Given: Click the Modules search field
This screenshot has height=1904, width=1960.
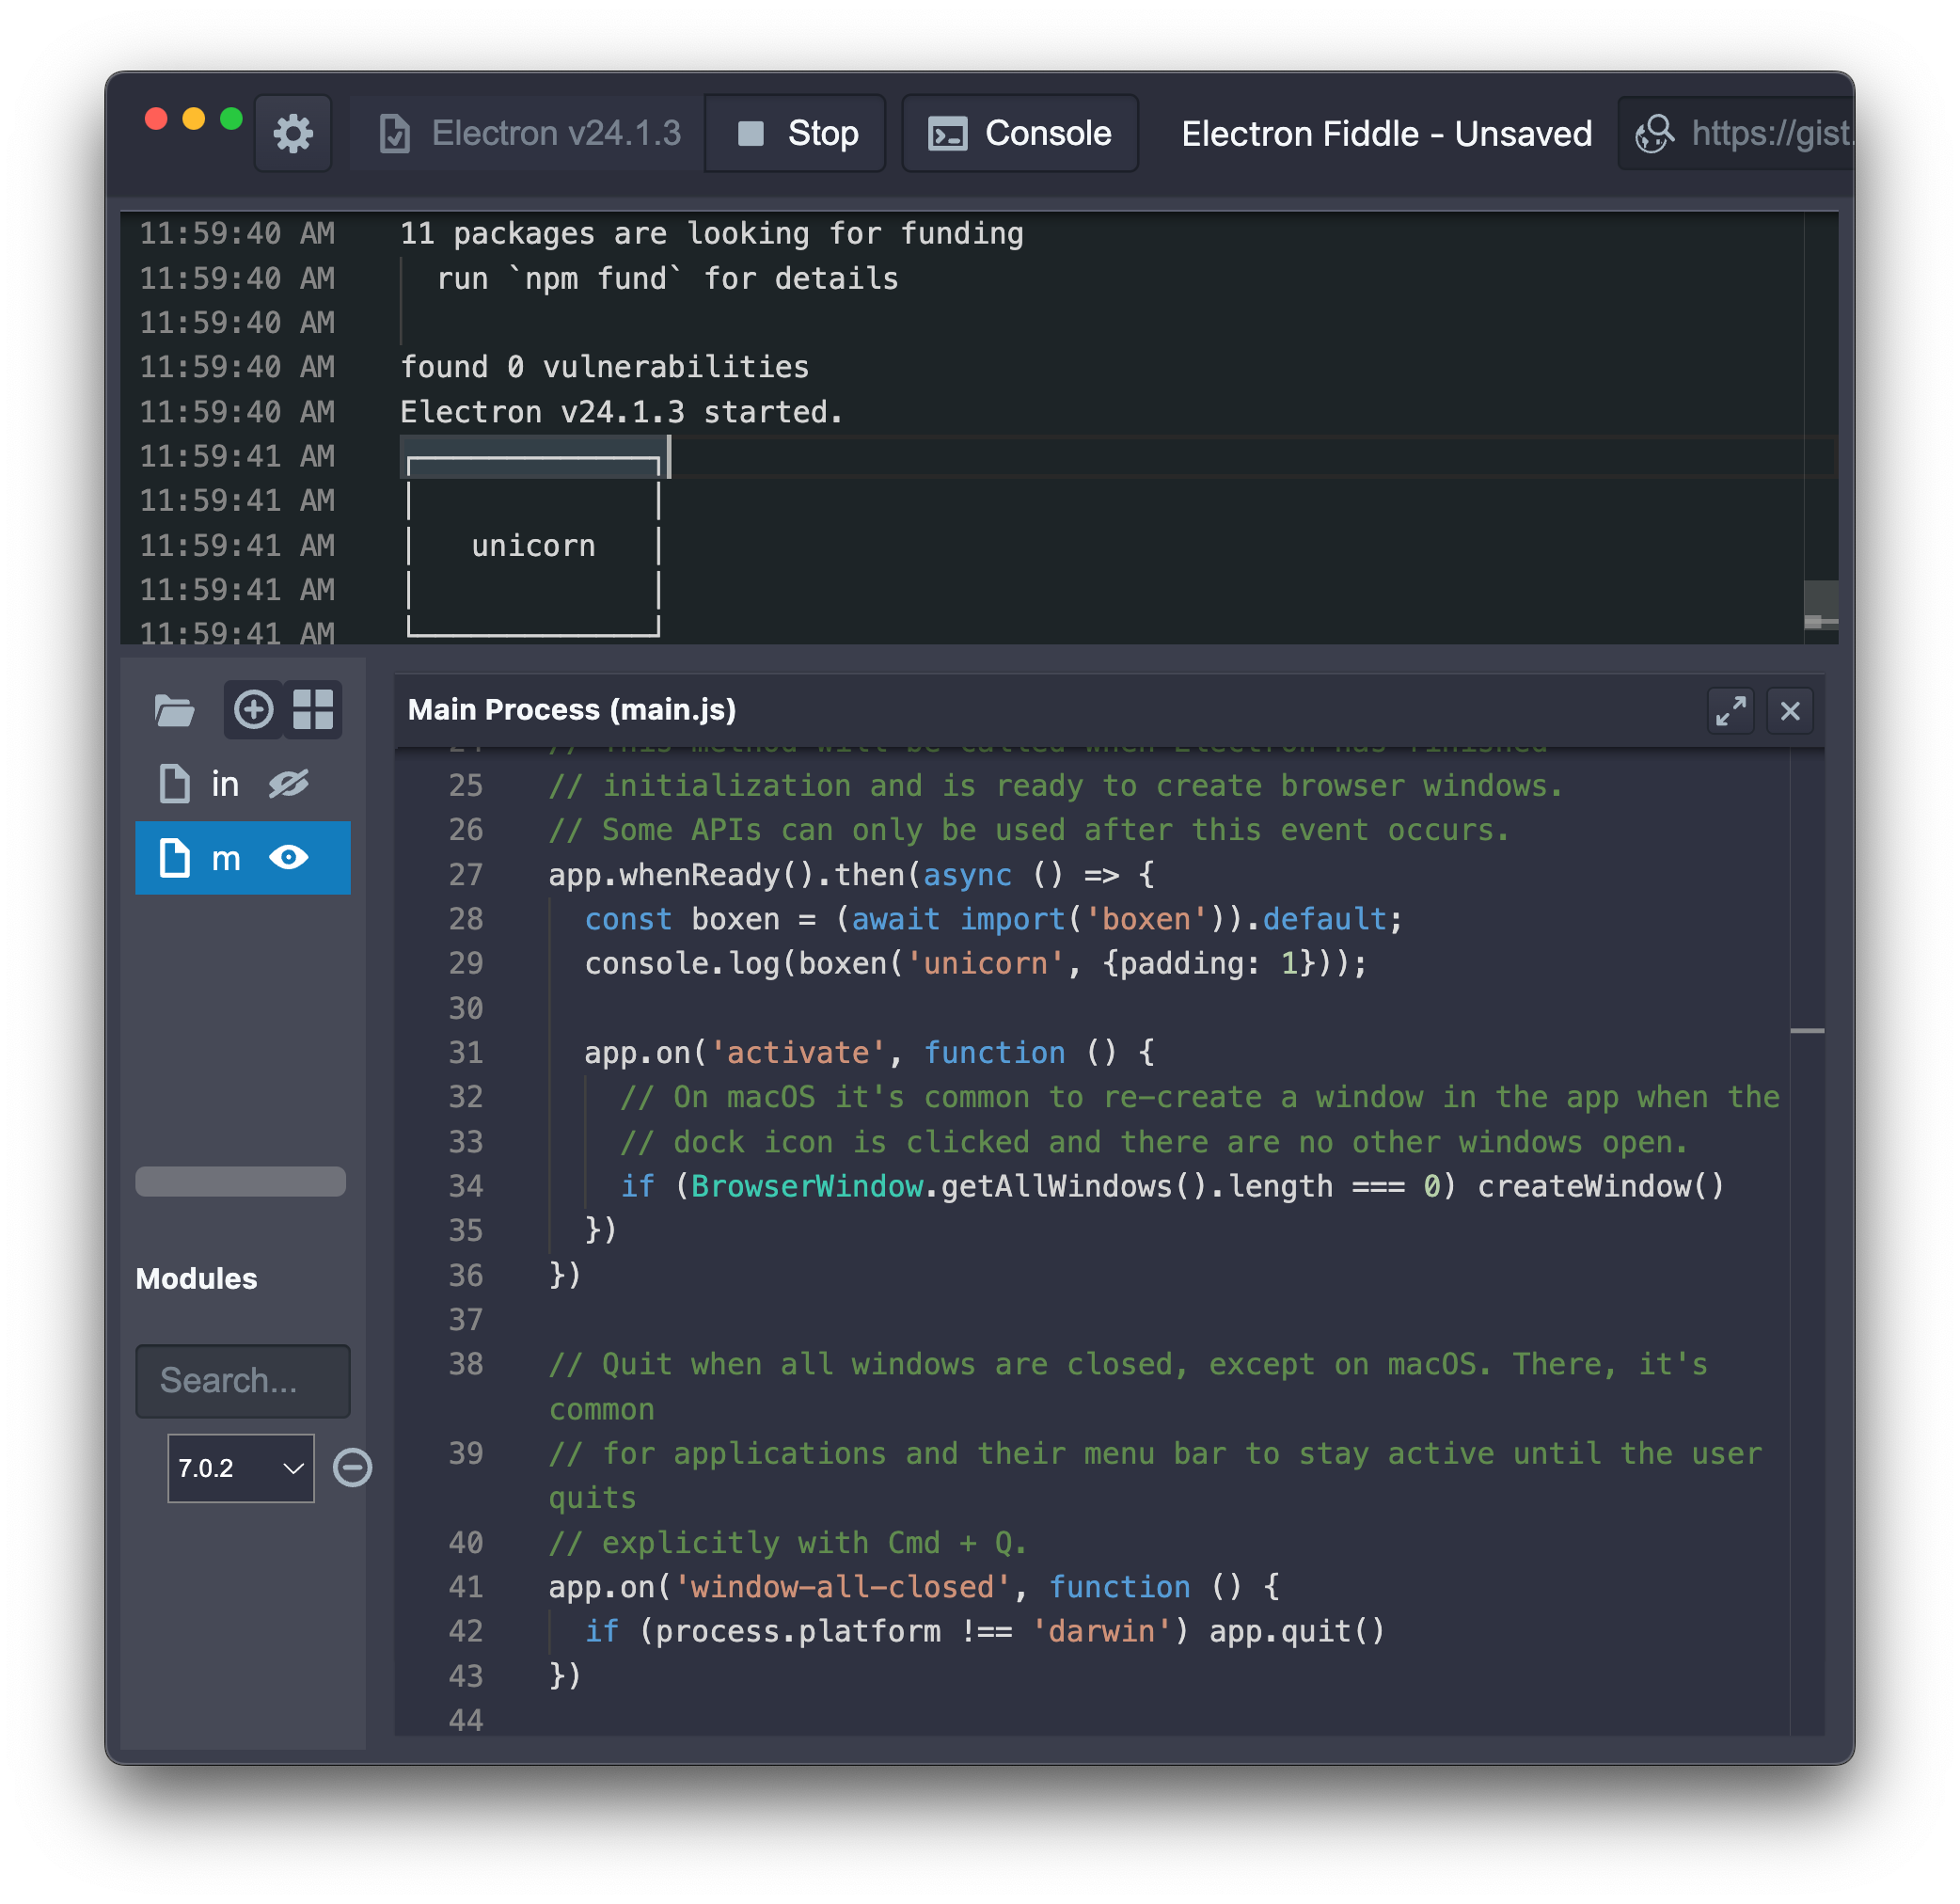Looking at the screenshot, I should pos(242,1381).
